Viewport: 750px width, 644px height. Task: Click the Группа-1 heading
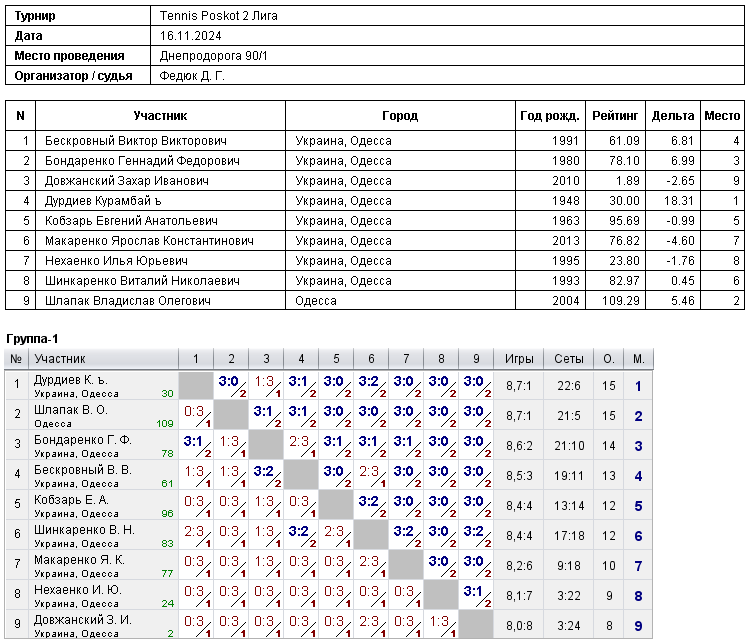coord(32,339)
